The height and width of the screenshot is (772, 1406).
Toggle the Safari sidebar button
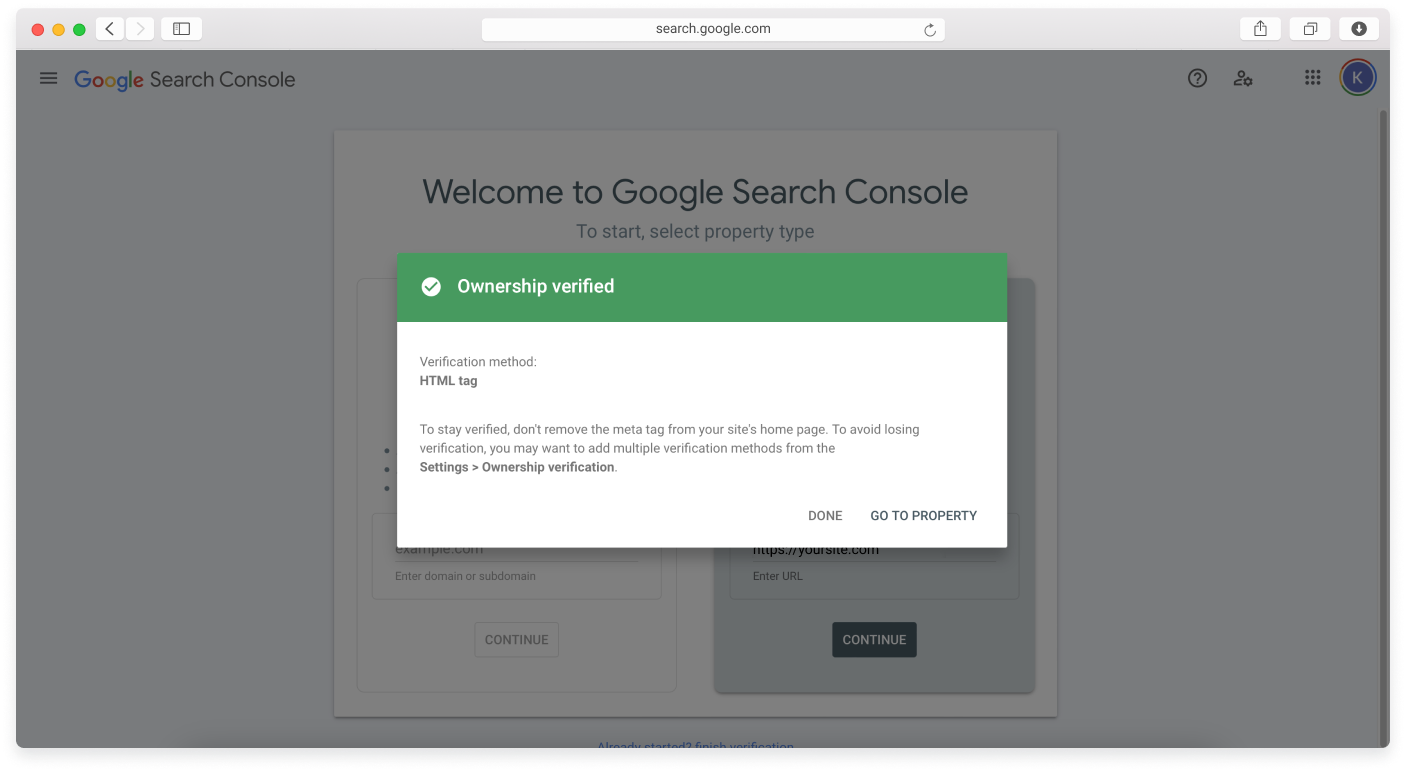(181, 29)
